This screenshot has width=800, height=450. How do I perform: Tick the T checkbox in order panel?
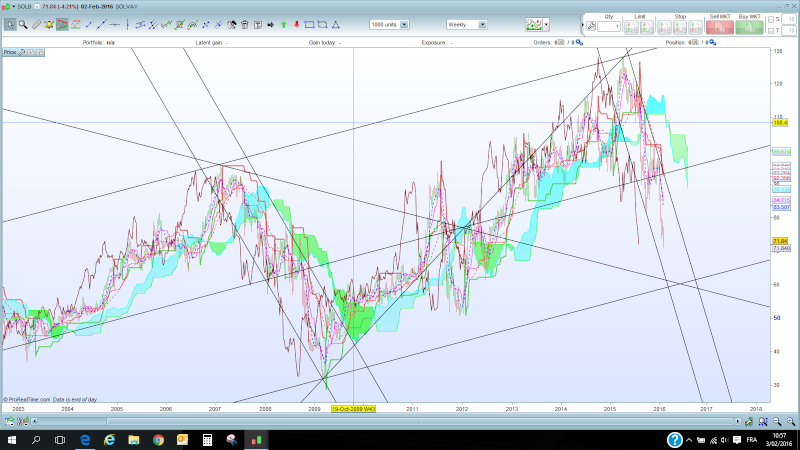click(x=771, y=31)
